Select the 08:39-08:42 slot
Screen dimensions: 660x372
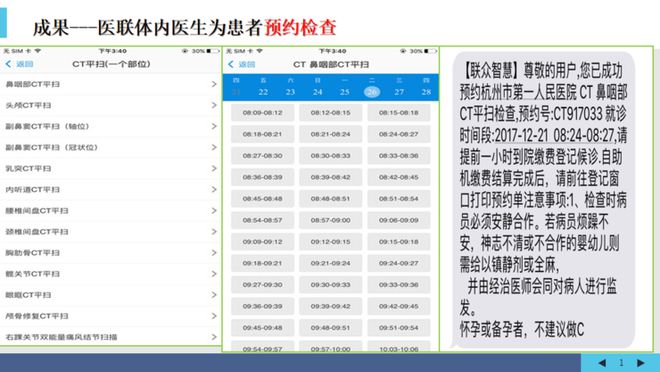click(330, 177)
